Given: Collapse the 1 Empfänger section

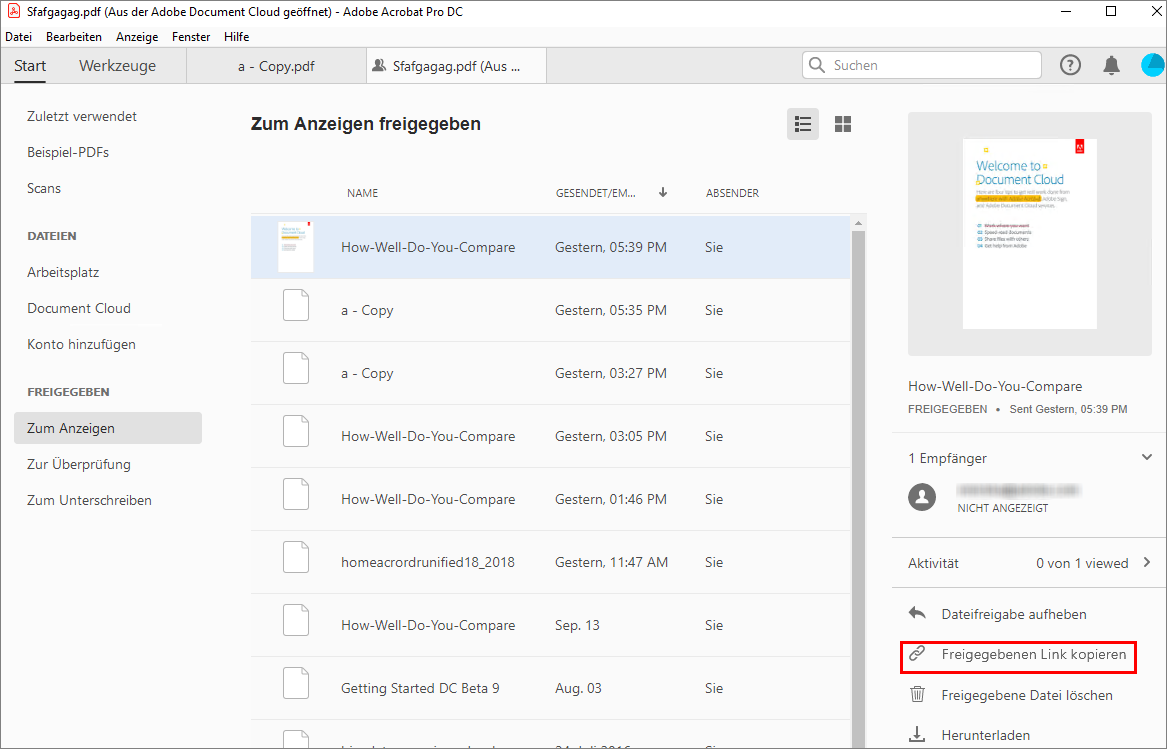Looking at the screenshot, I should [x=1147, y=457].
